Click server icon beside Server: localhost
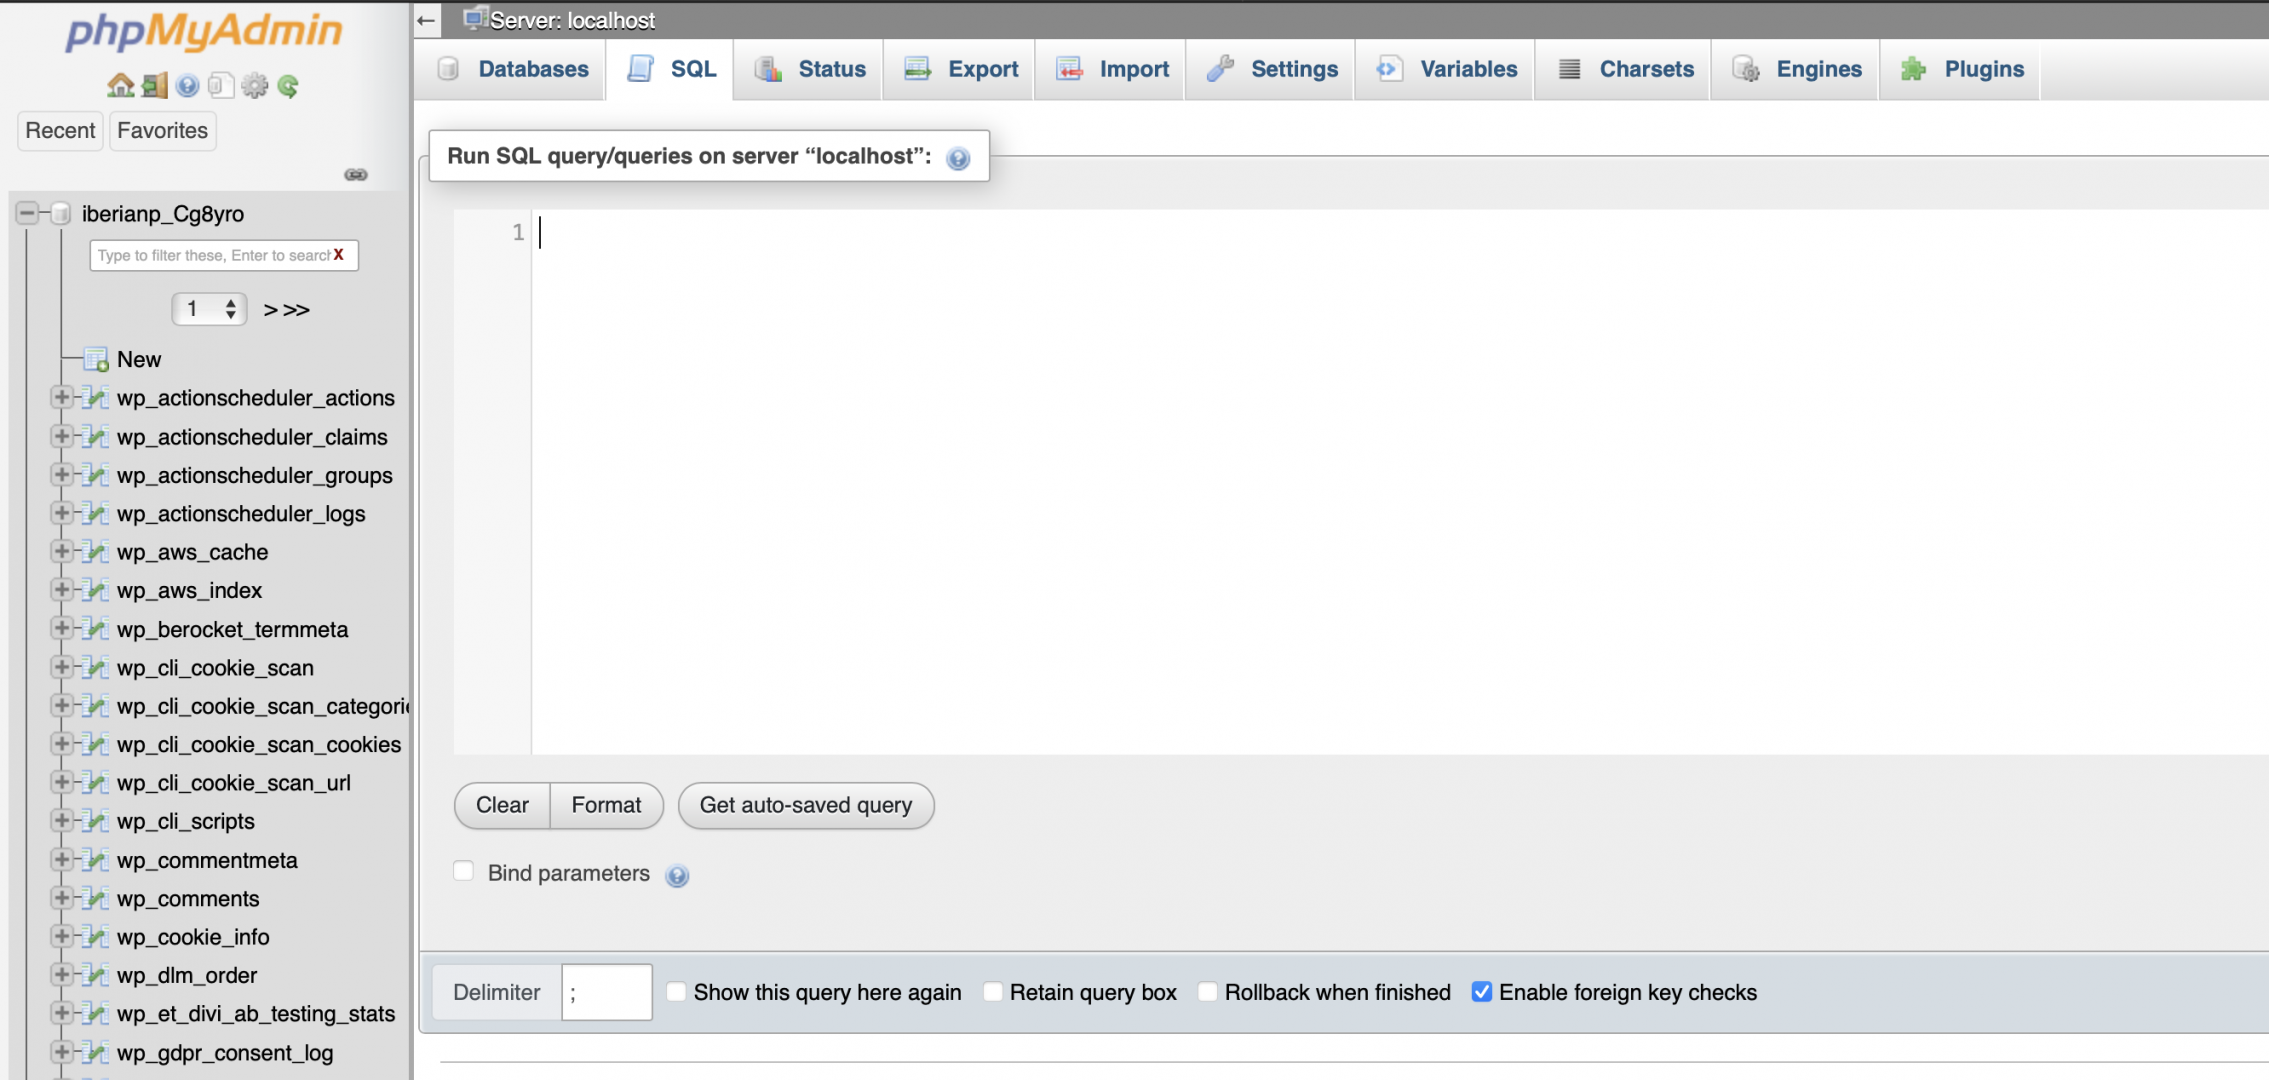This screenshot has height=1080, width=2269. (x=476, y=18)
